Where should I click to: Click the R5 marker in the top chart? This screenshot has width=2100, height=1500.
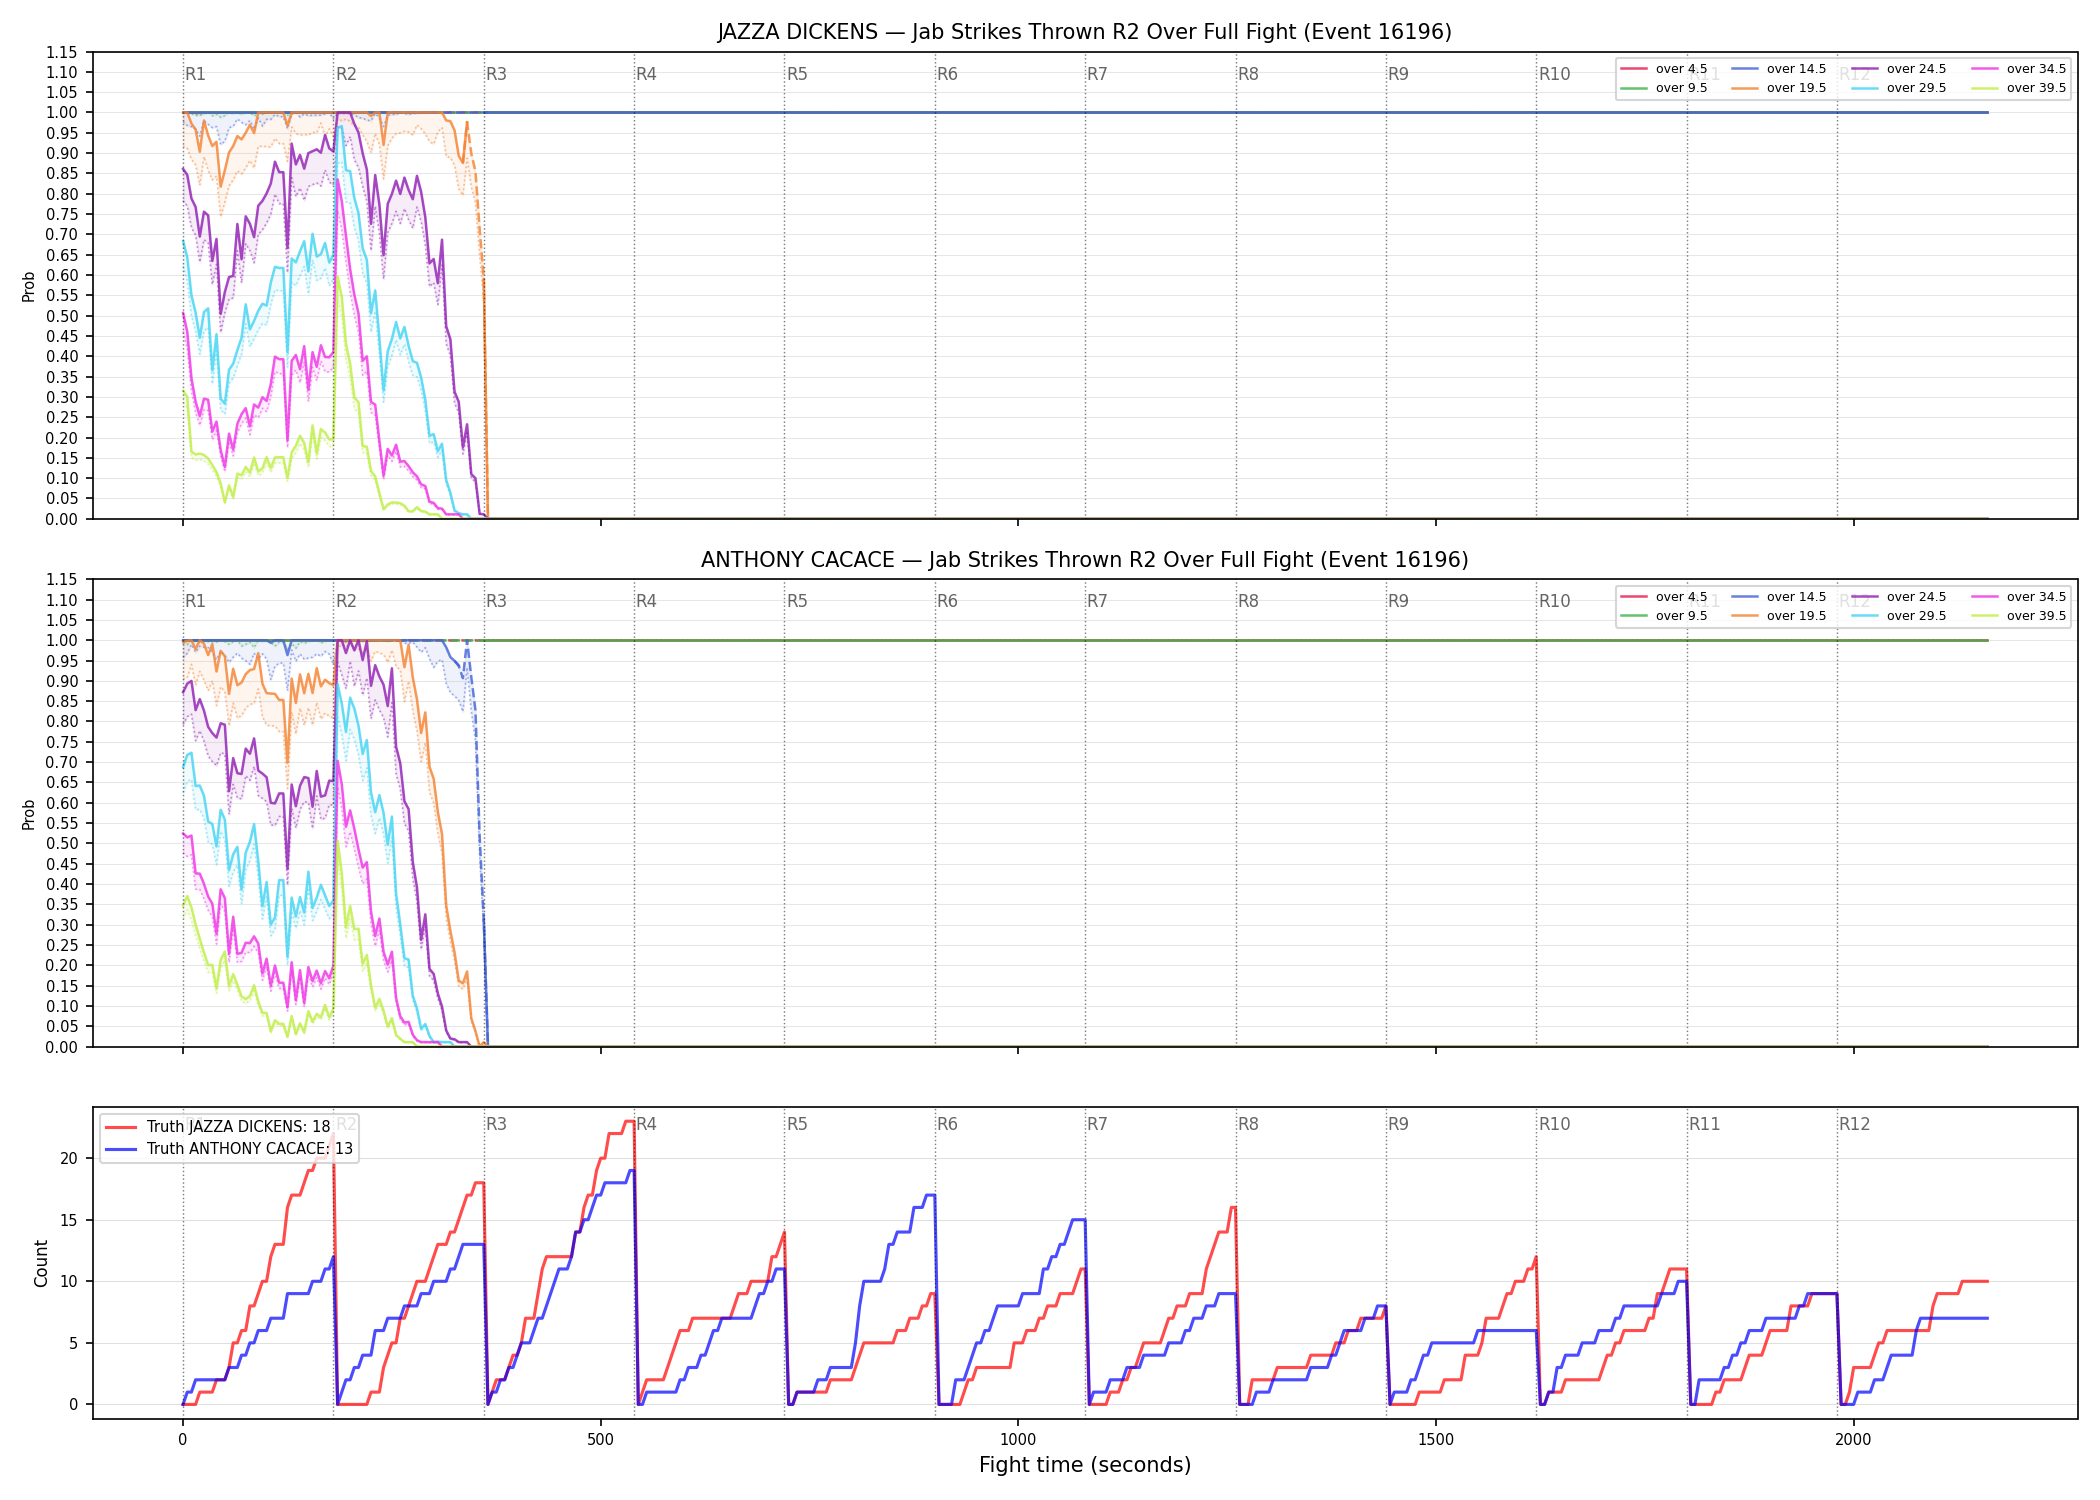[797, 74]
